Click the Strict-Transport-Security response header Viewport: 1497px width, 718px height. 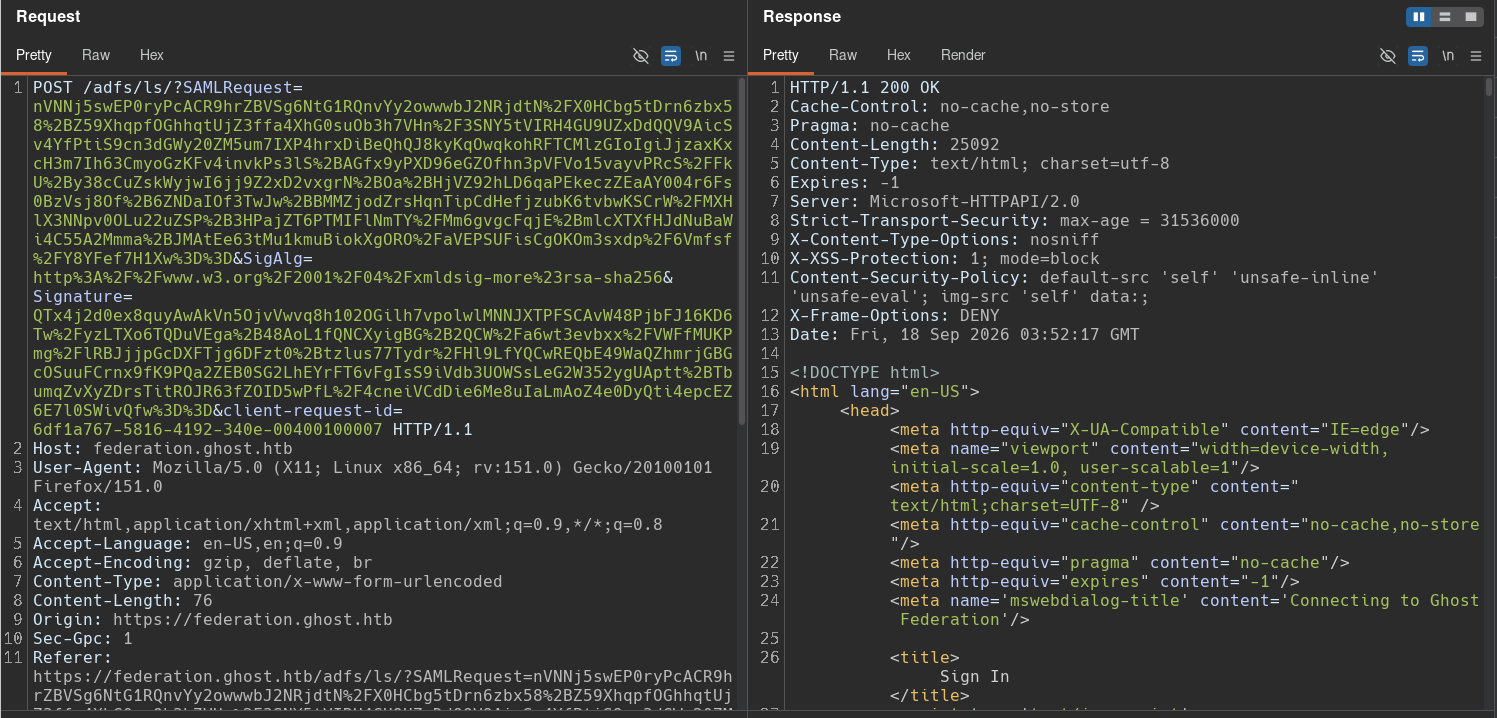click(x=1015, y=221)
